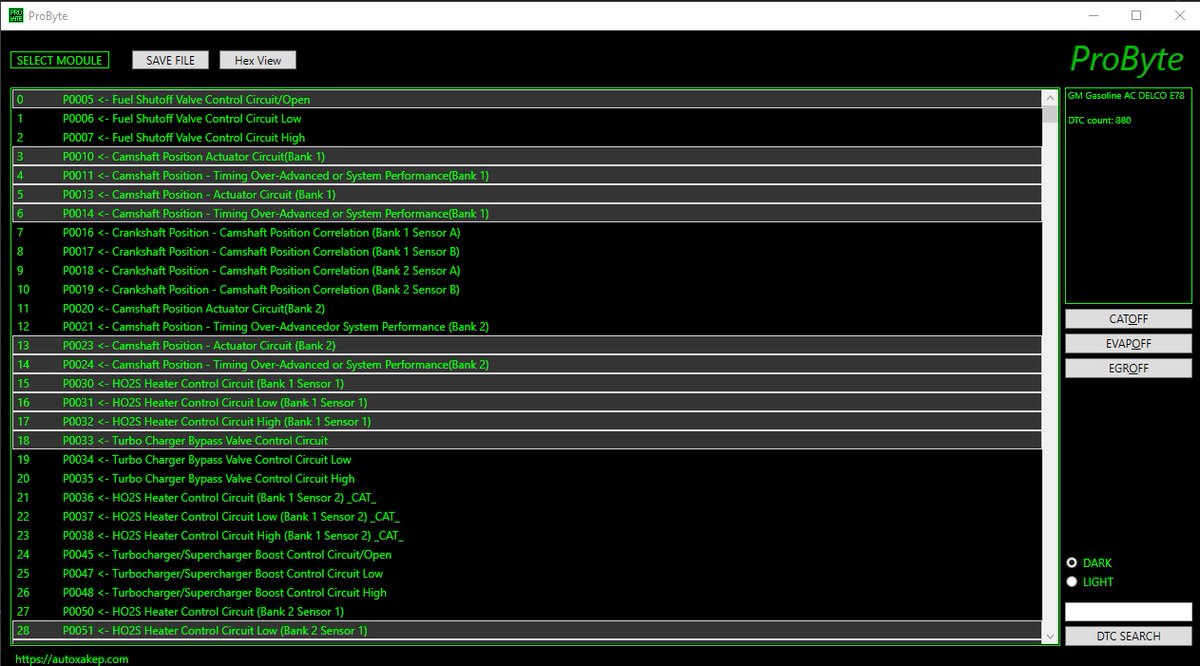Select row P0024 Camshaft Timing (Bank 2)
The image size is (1200, 666).
pyautogui.click(x=527, y=365)
